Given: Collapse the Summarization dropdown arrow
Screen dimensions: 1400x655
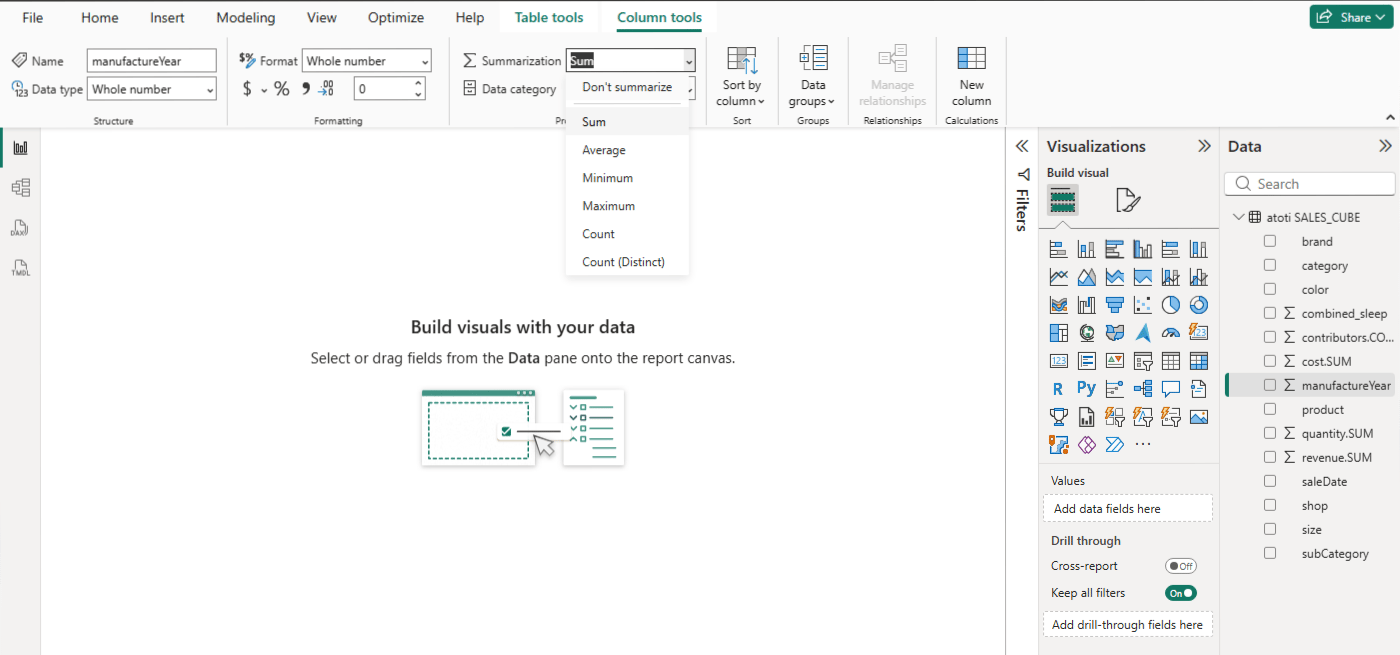Looking at the screenshot, I should (x=689, y=61).
